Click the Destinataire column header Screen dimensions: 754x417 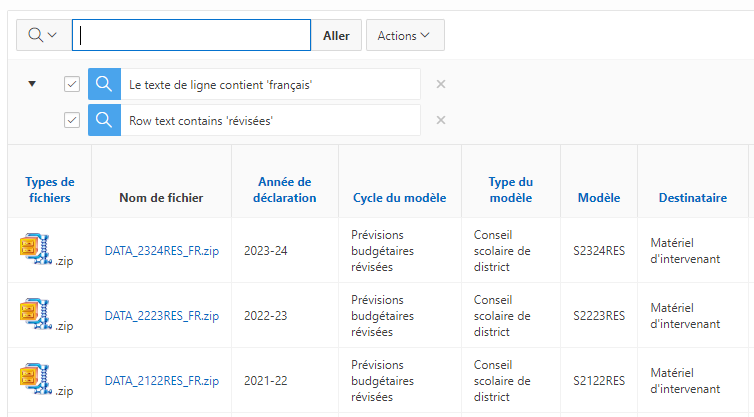point(692,198)
